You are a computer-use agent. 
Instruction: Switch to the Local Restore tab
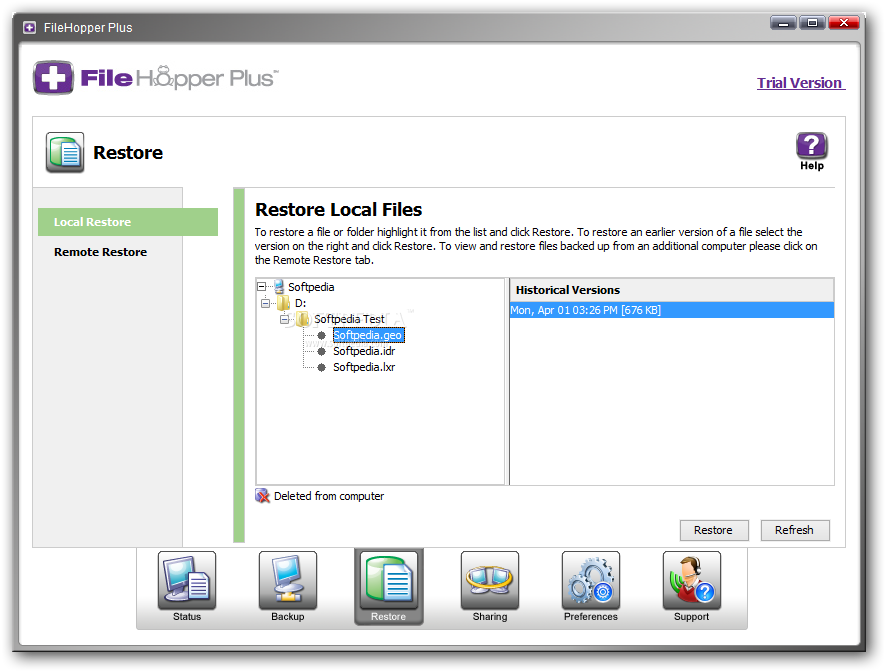point(128,222)
